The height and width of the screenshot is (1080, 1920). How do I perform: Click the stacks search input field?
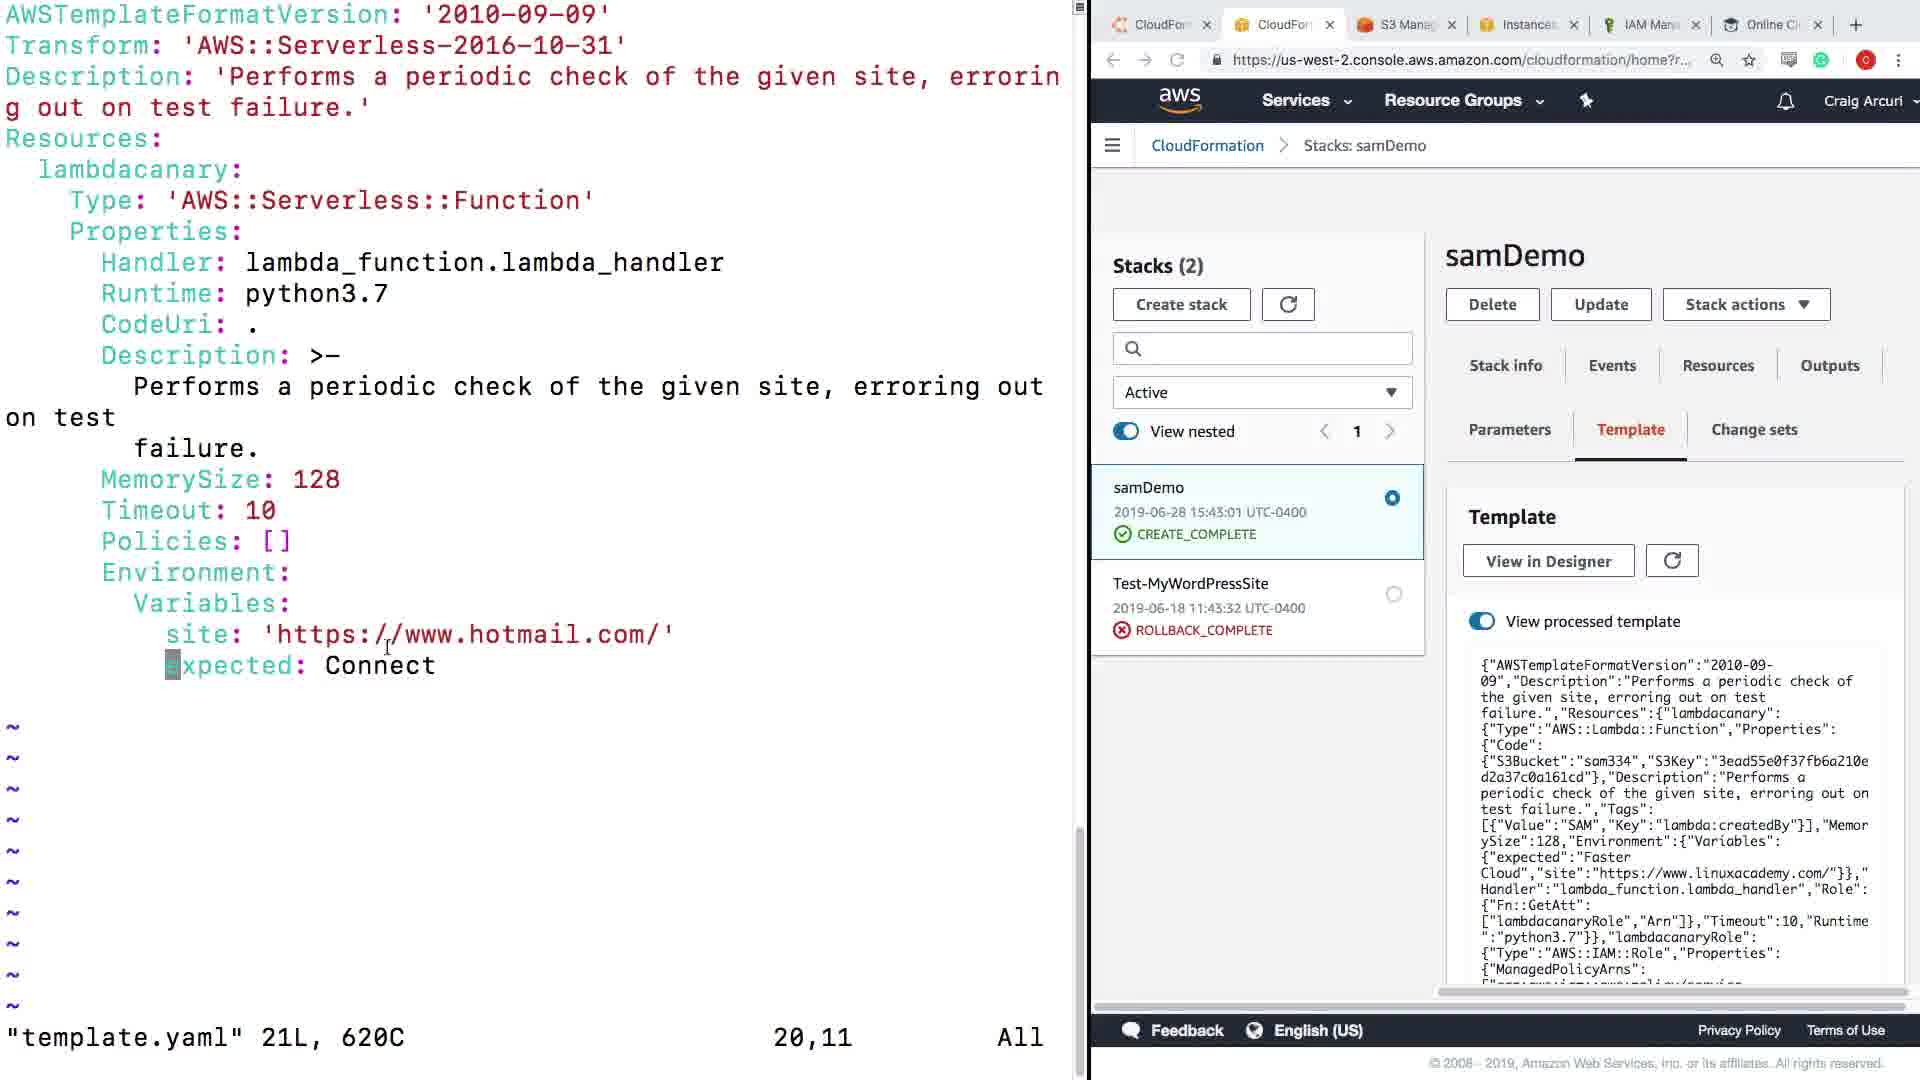pyautogui.click(x=1270, y=348)
